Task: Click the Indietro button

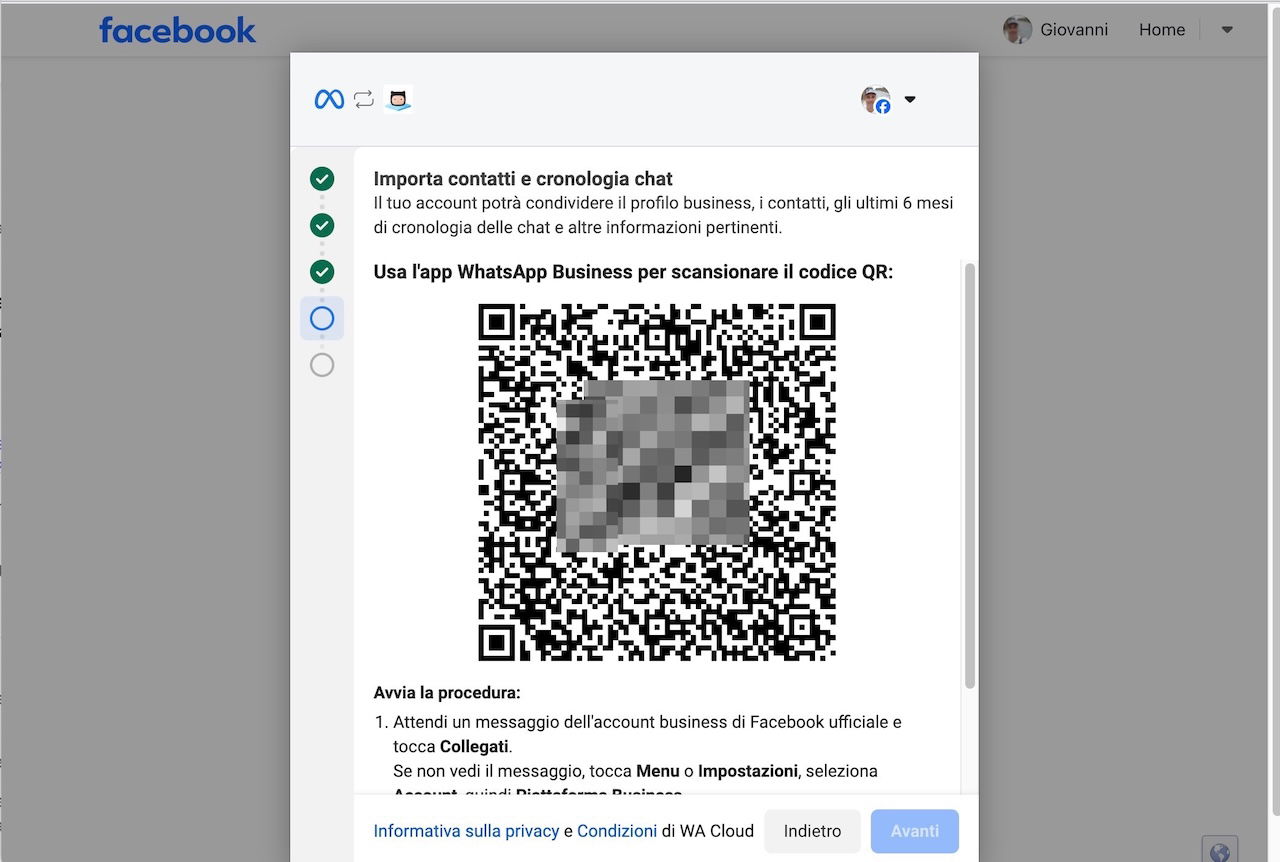Action: click(x=813, y=831)
